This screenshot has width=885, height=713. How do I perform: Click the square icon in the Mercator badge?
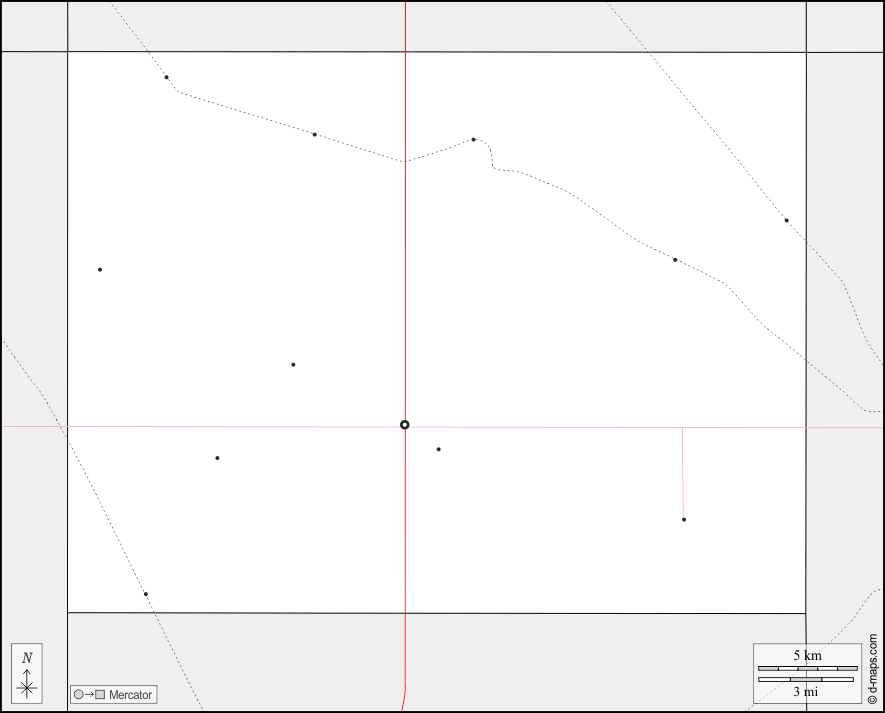pyautogui.click(x=100, y=695)
